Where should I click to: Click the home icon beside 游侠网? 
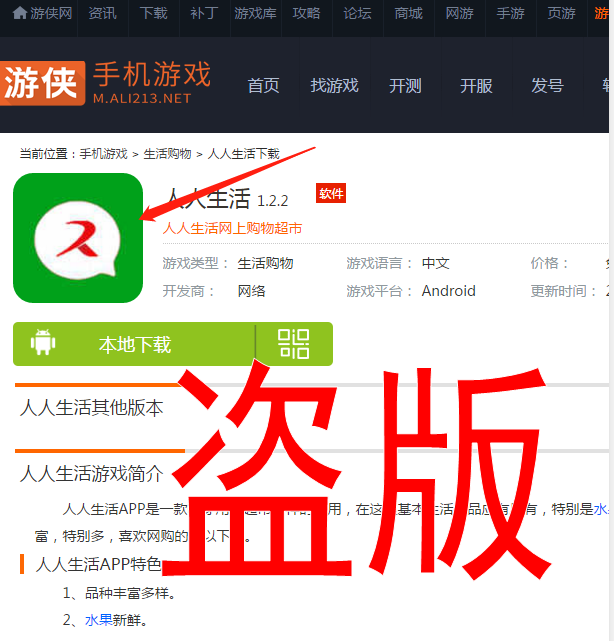coord(20,13)
